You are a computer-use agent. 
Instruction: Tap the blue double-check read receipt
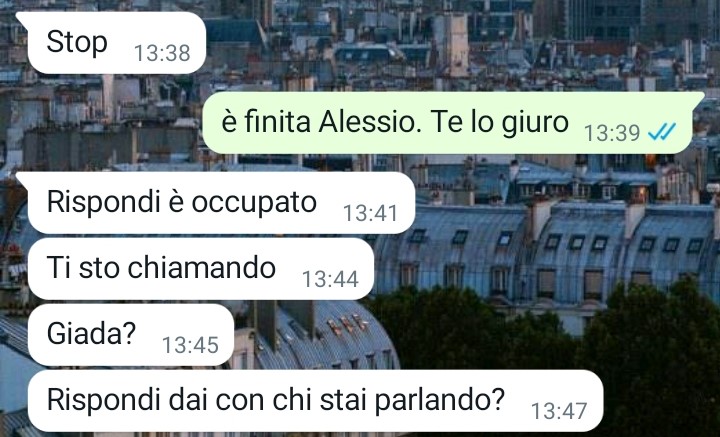click(x=662, y=133)
